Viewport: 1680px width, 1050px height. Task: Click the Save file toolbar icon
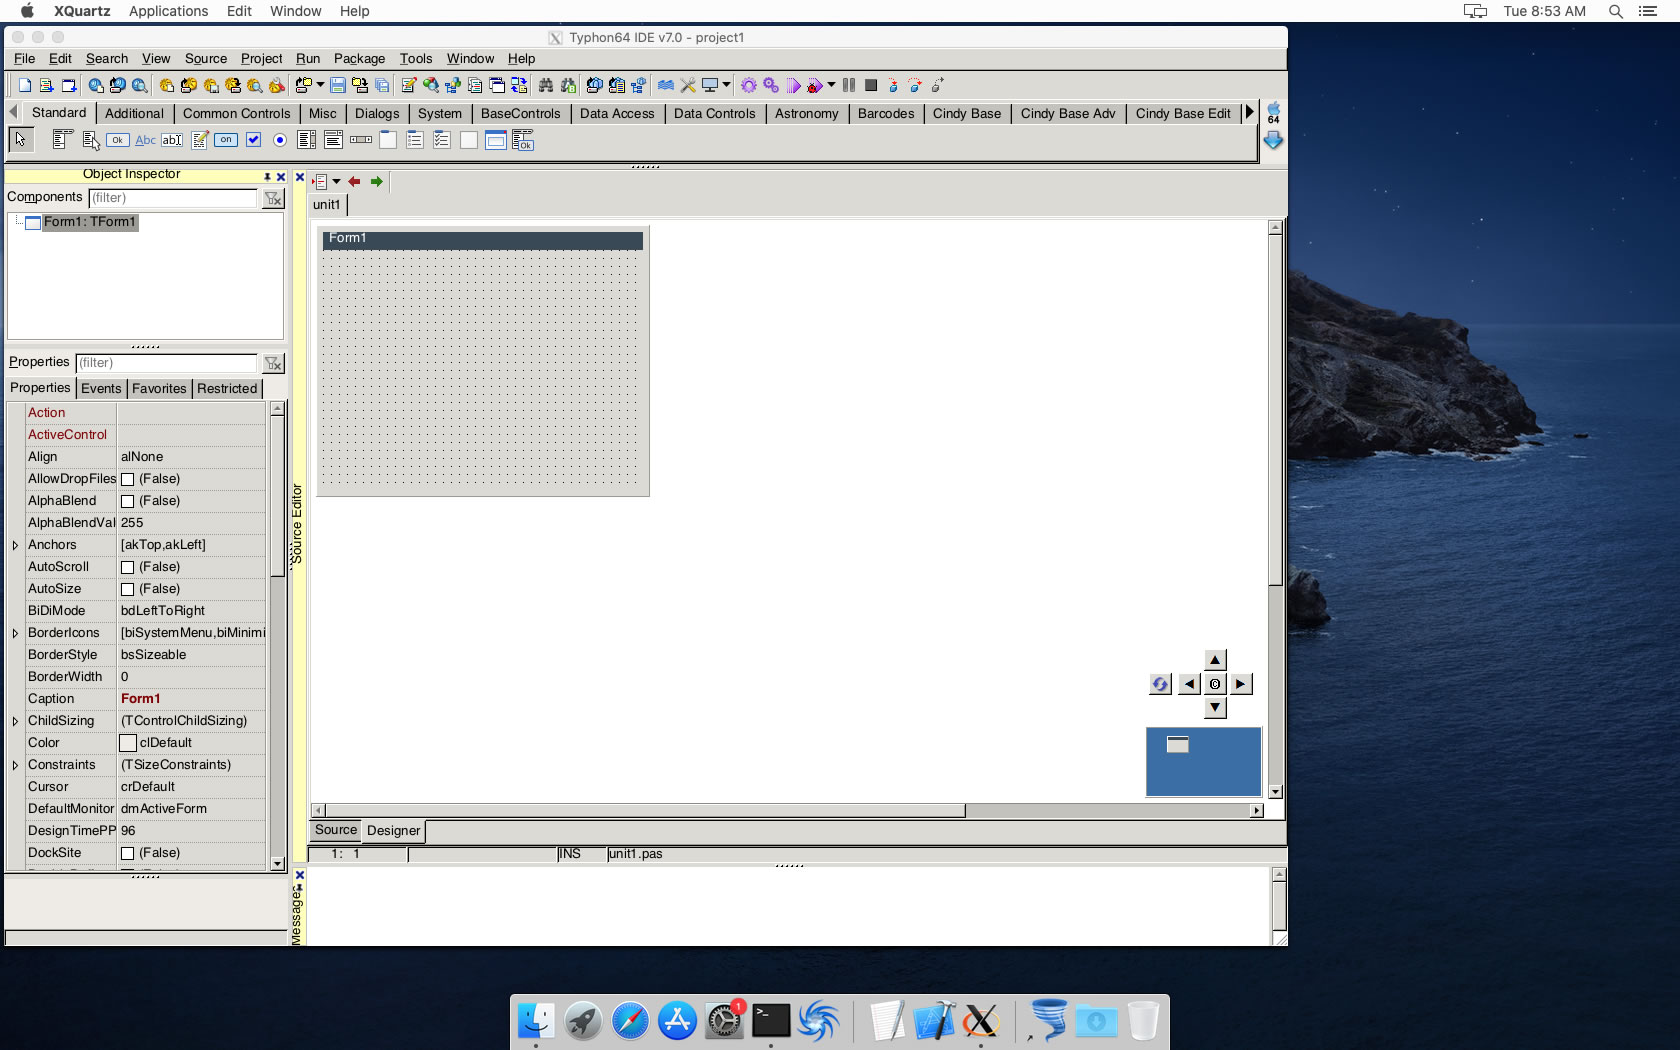(x=338, y=86)
